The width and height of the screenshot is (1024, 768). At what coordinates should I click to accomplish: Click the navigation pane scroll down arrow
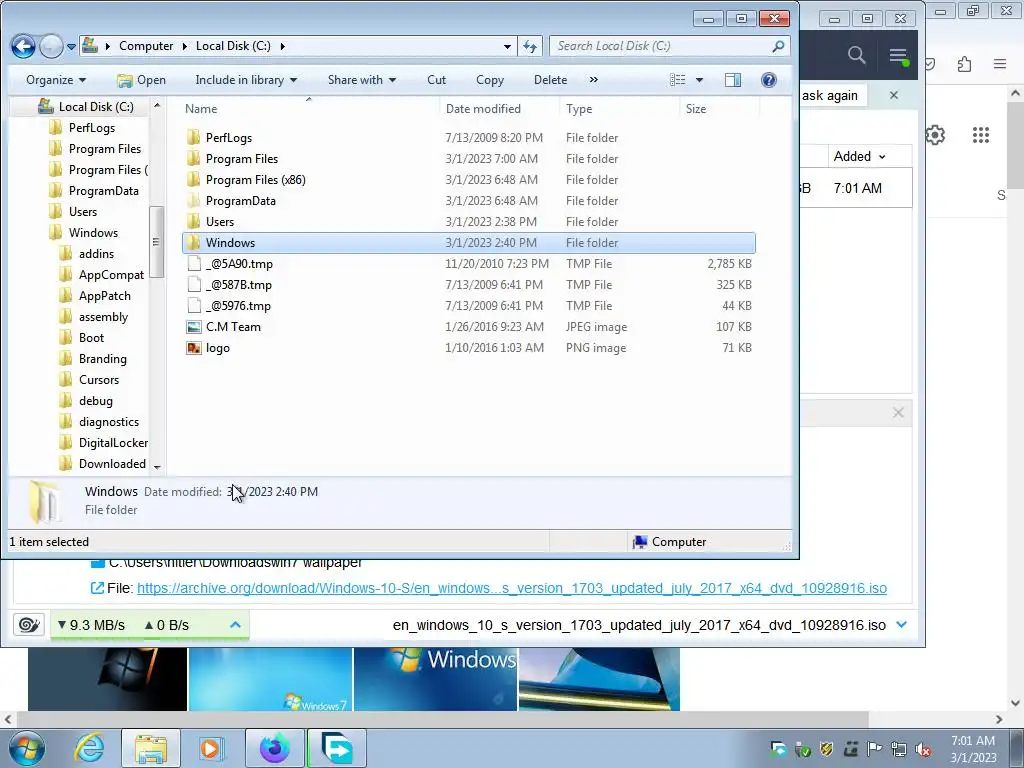[x=157, y=467]
